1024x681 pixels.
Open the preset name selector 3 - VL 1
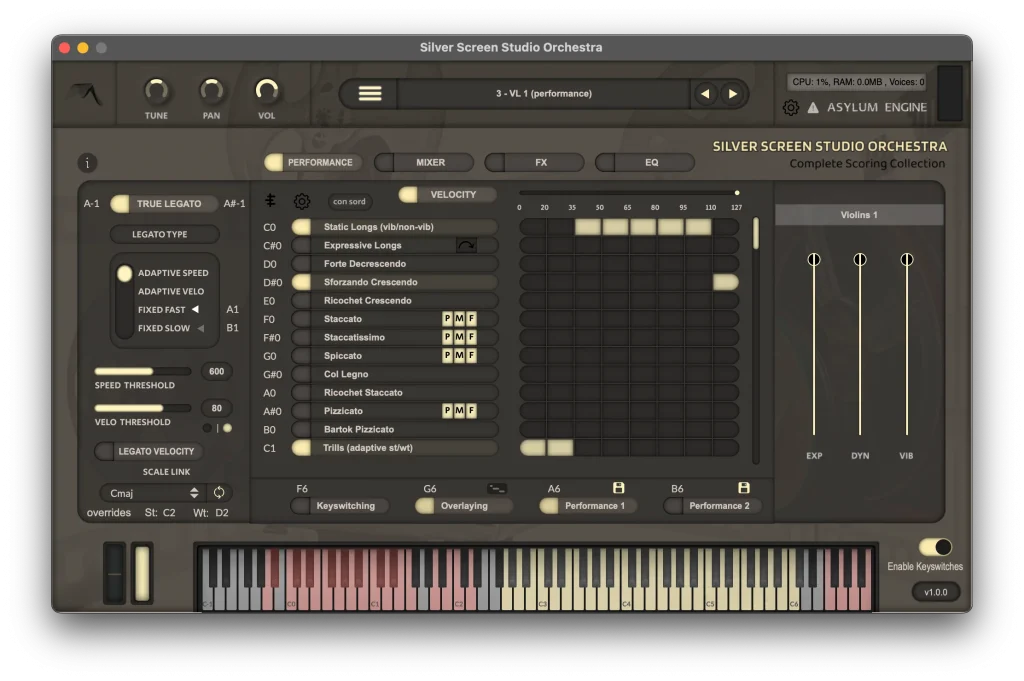pos(543,93)
